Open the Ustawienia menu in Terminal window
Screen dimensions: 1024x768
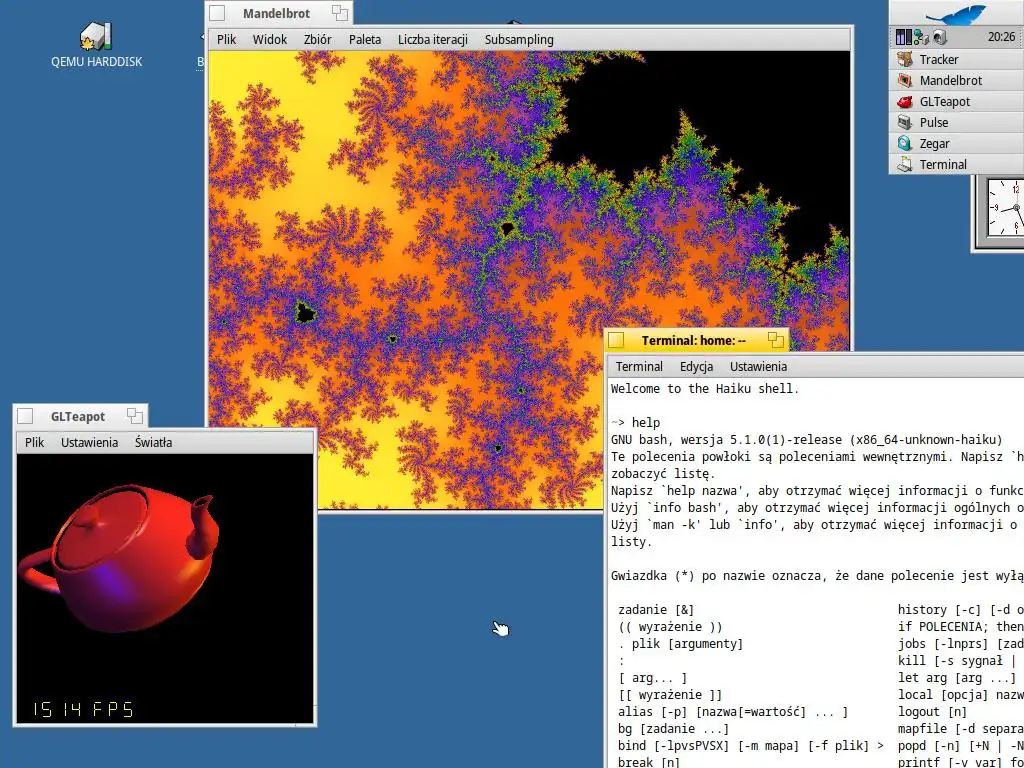[758, 366]
